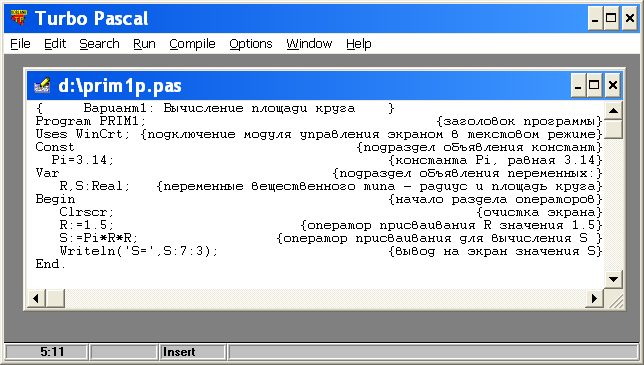Click the horizontal scrollbar thumb

(55, 298)
